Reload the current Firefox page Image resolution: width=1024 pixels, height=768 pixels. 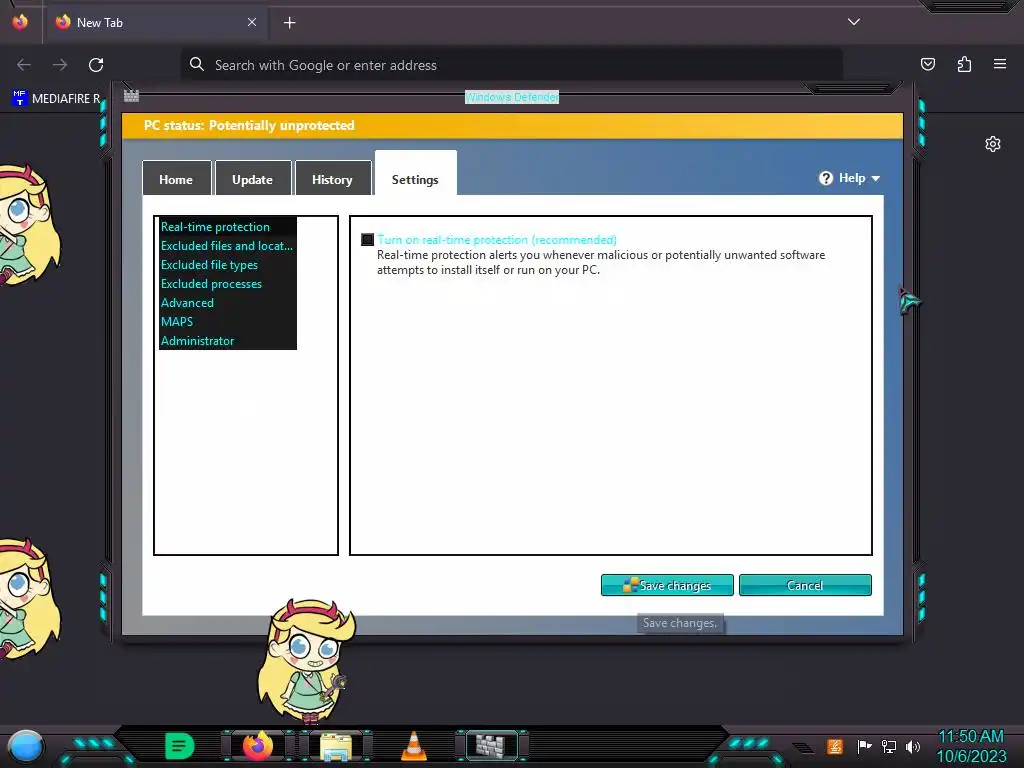click(96, 65)
